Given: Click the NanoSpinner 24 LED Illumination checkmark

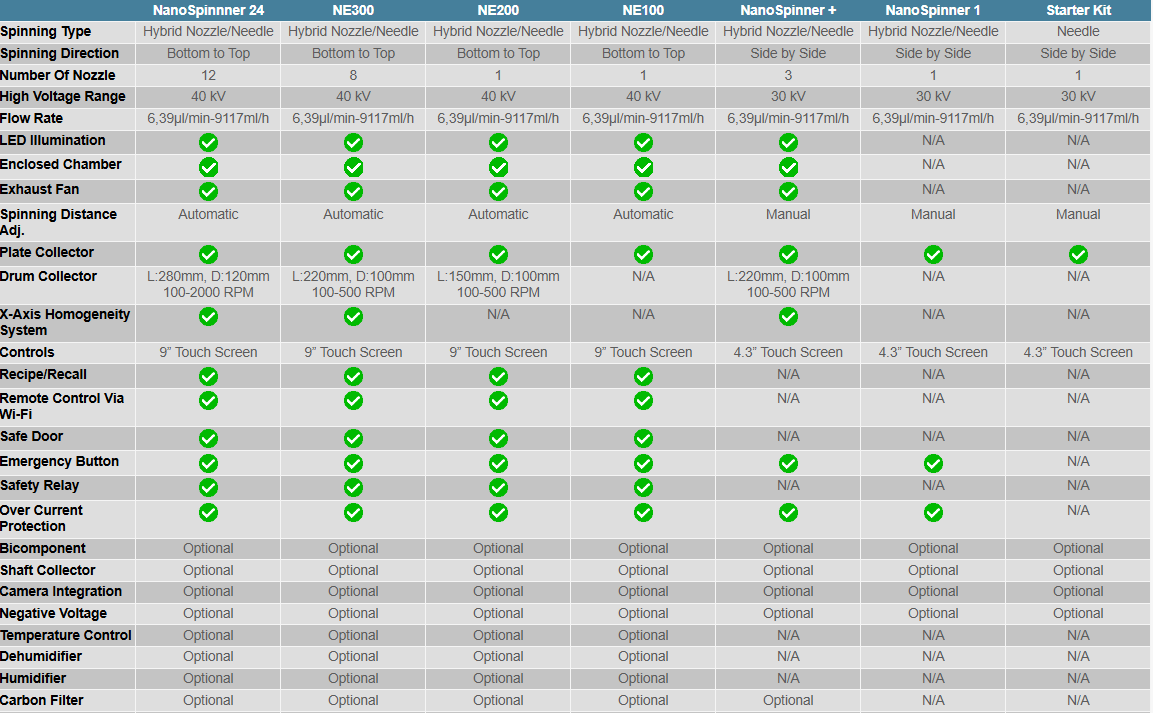Looking at the screenshot, I should pos(208,142).
